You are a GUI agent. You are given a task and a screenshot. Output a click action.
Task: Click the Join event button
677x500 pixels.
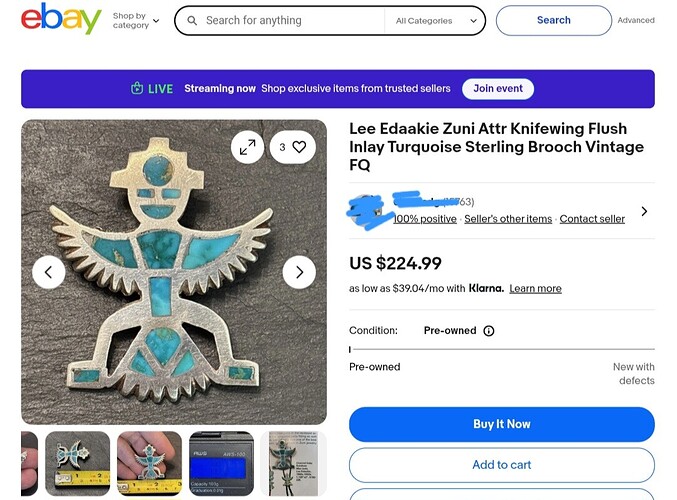(498, 89)
